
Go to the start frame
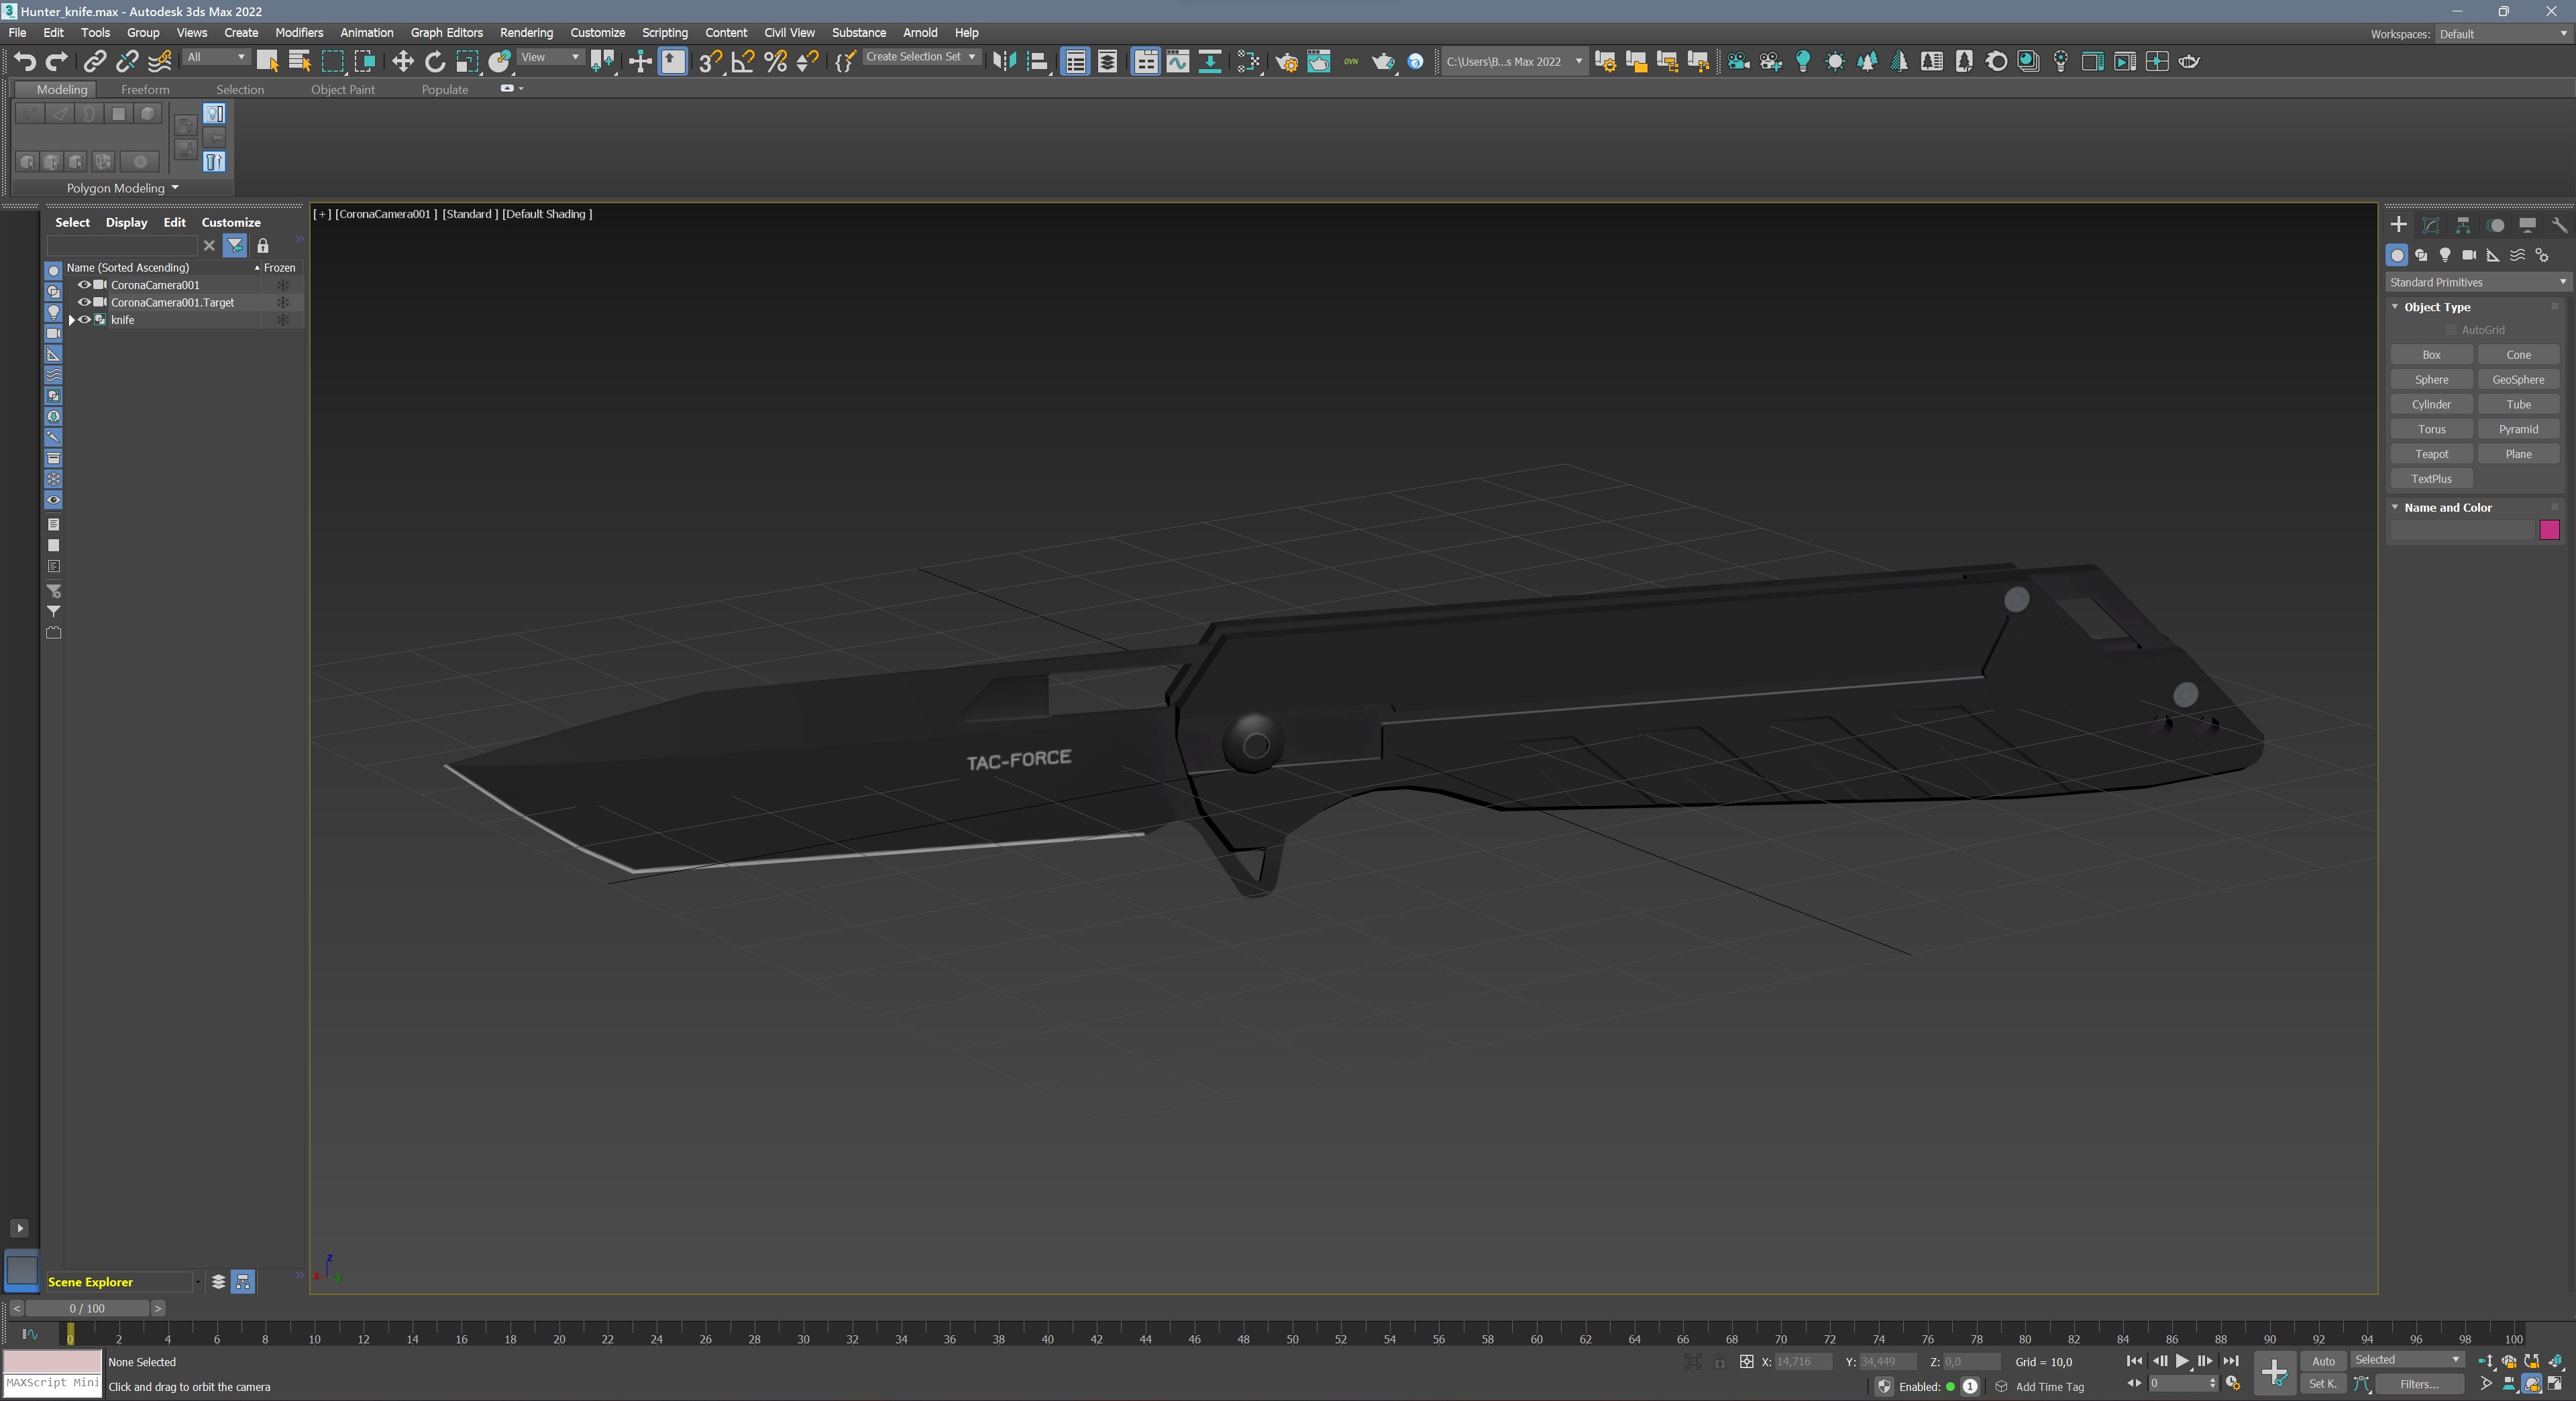(2134, 1361)
